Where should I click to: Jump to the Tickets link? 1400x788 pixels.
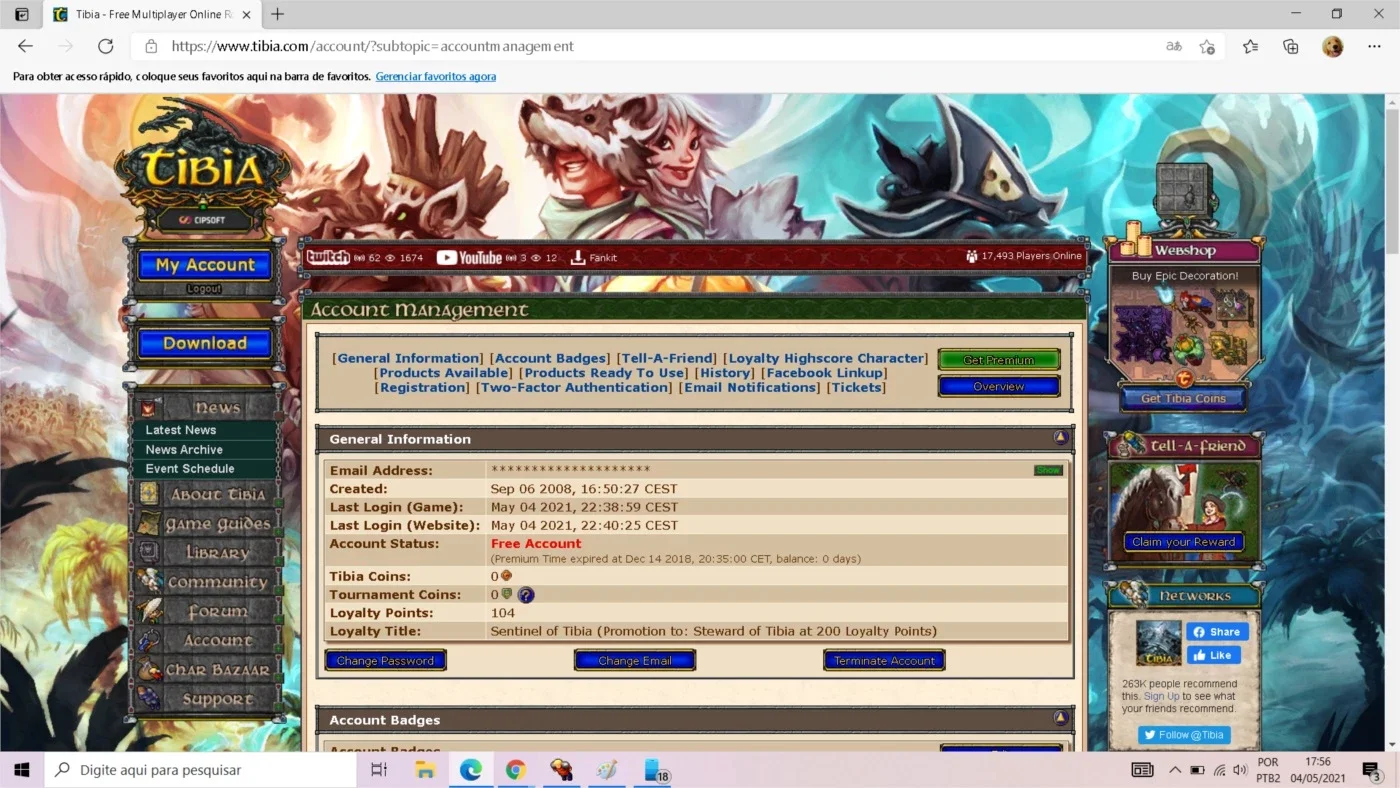[857, 387]
